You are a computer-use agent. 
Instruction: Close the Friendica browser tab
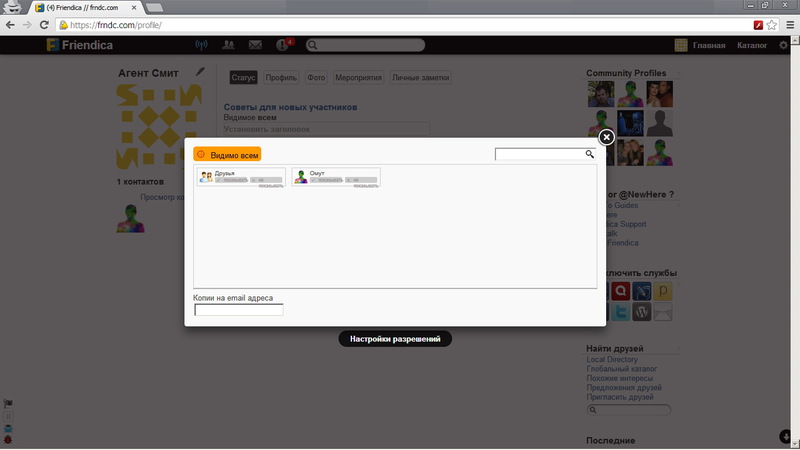point(134,8)
